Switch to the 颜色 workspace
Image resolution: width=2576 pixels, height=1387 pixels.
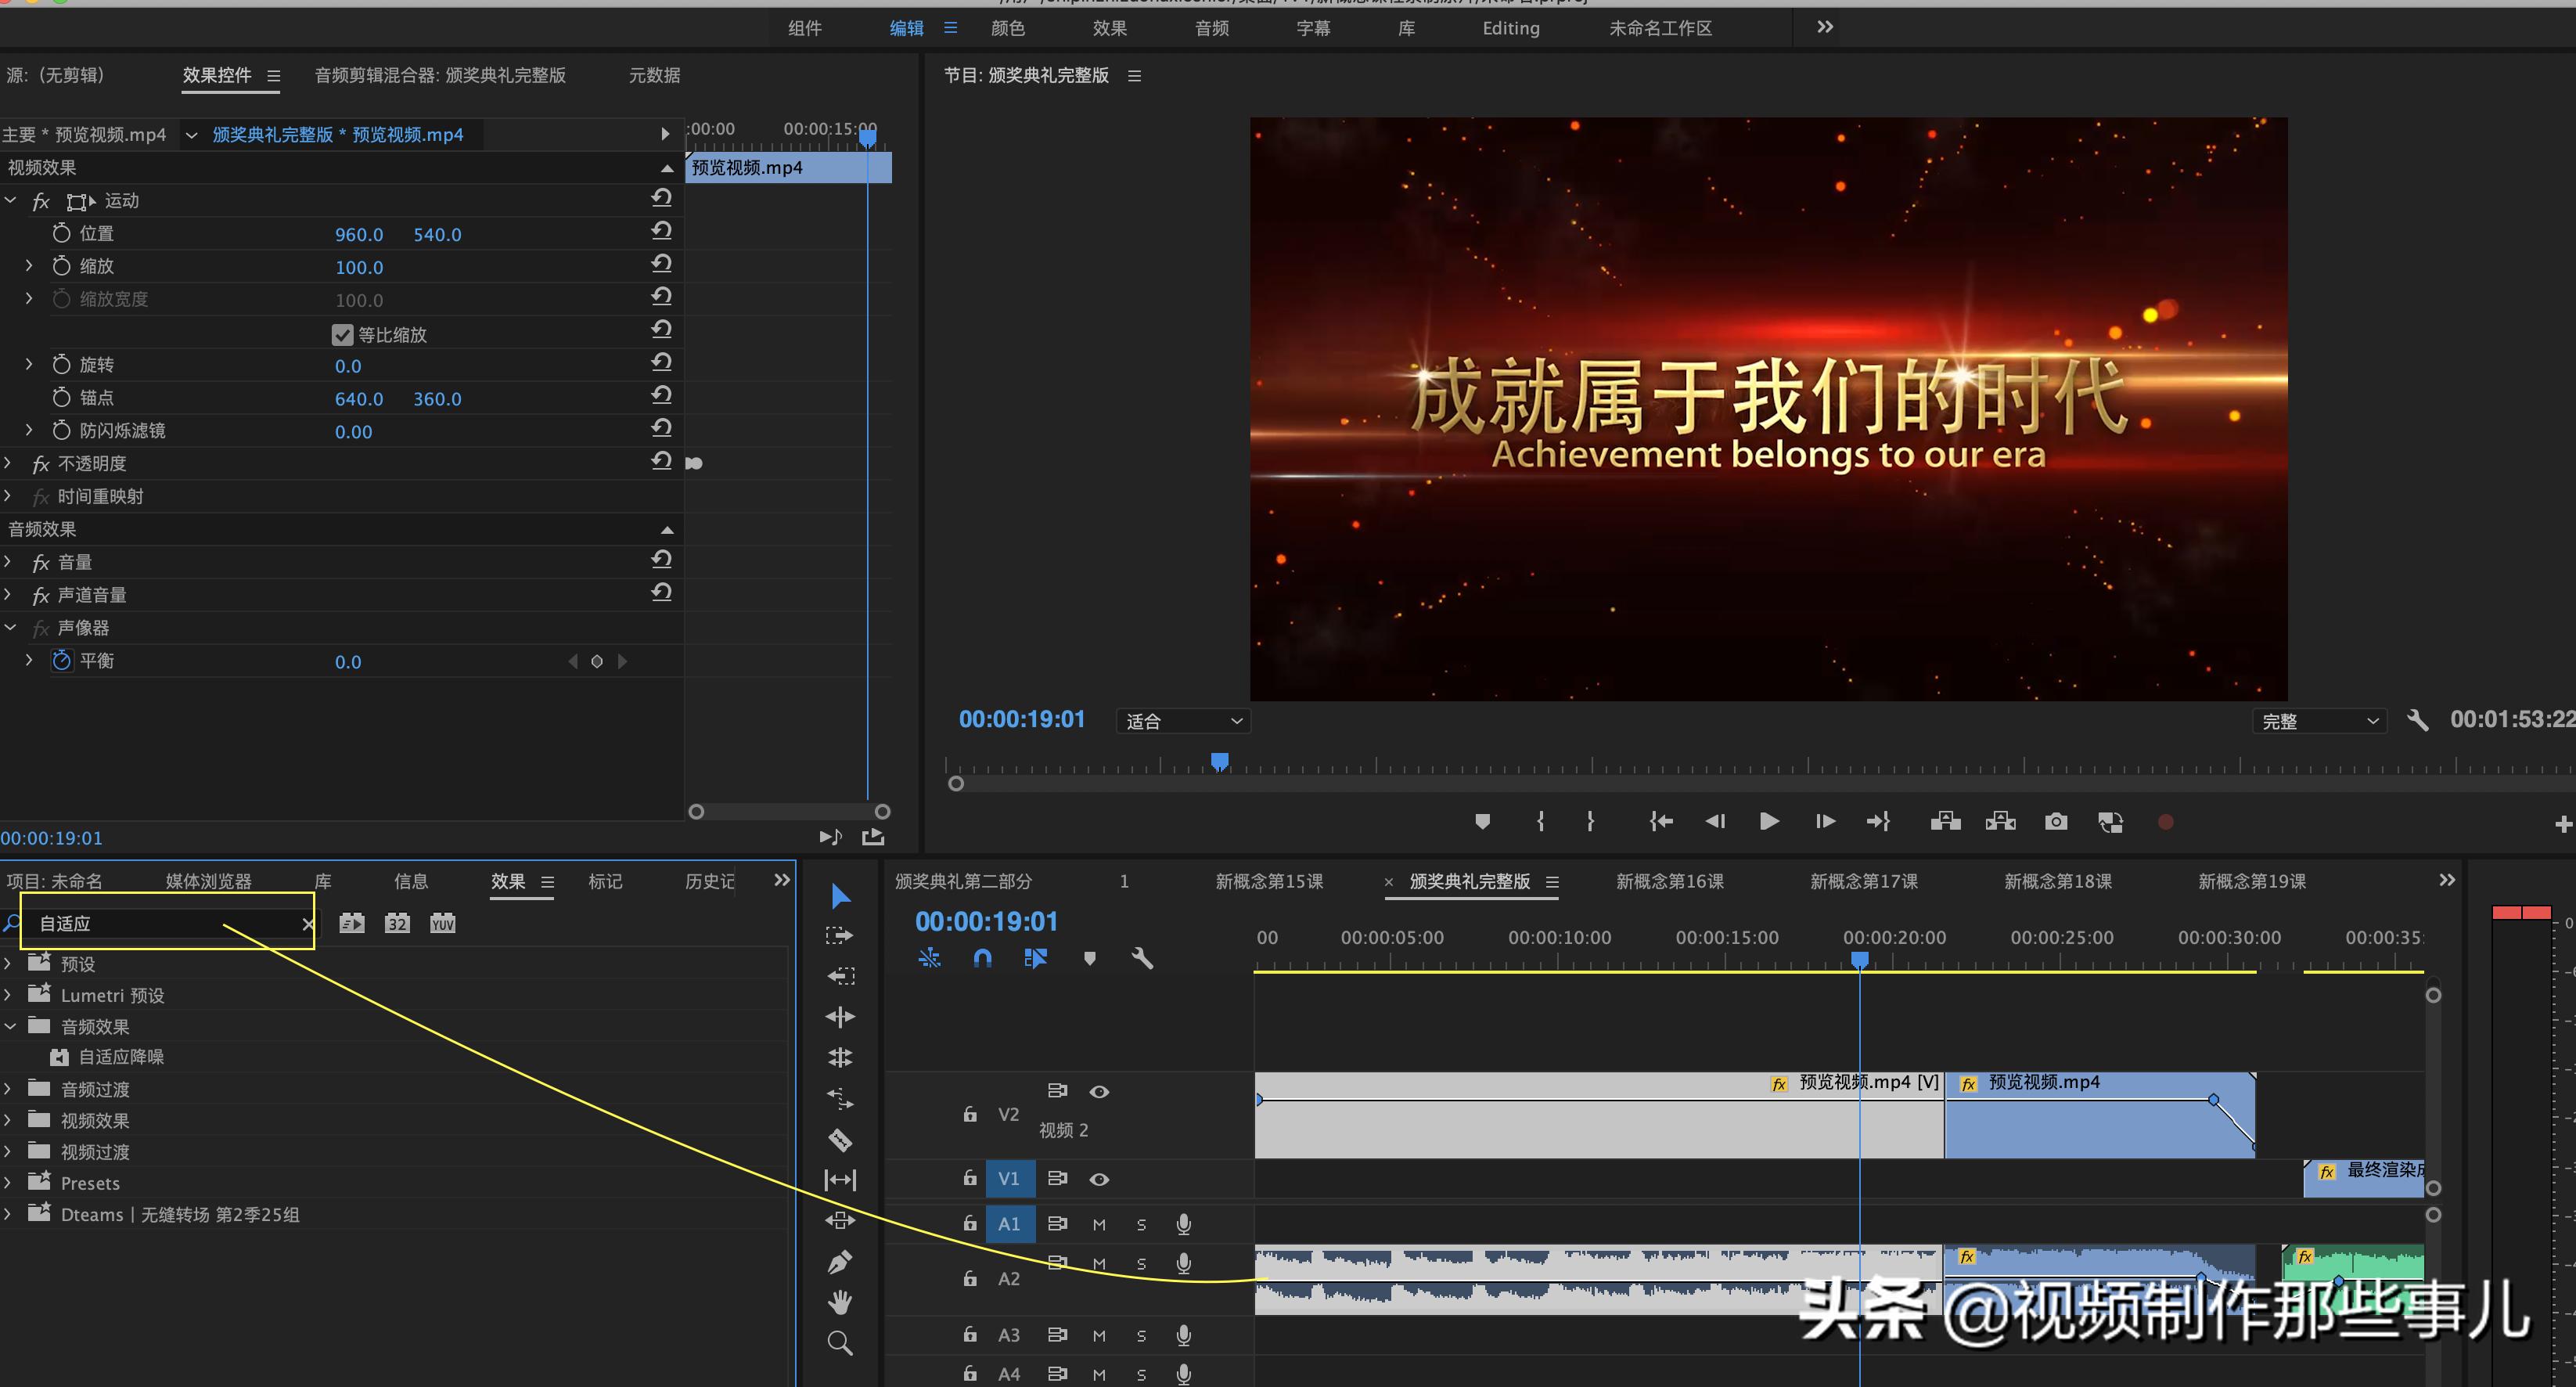pyautogui.click(x=1007, y=28)
